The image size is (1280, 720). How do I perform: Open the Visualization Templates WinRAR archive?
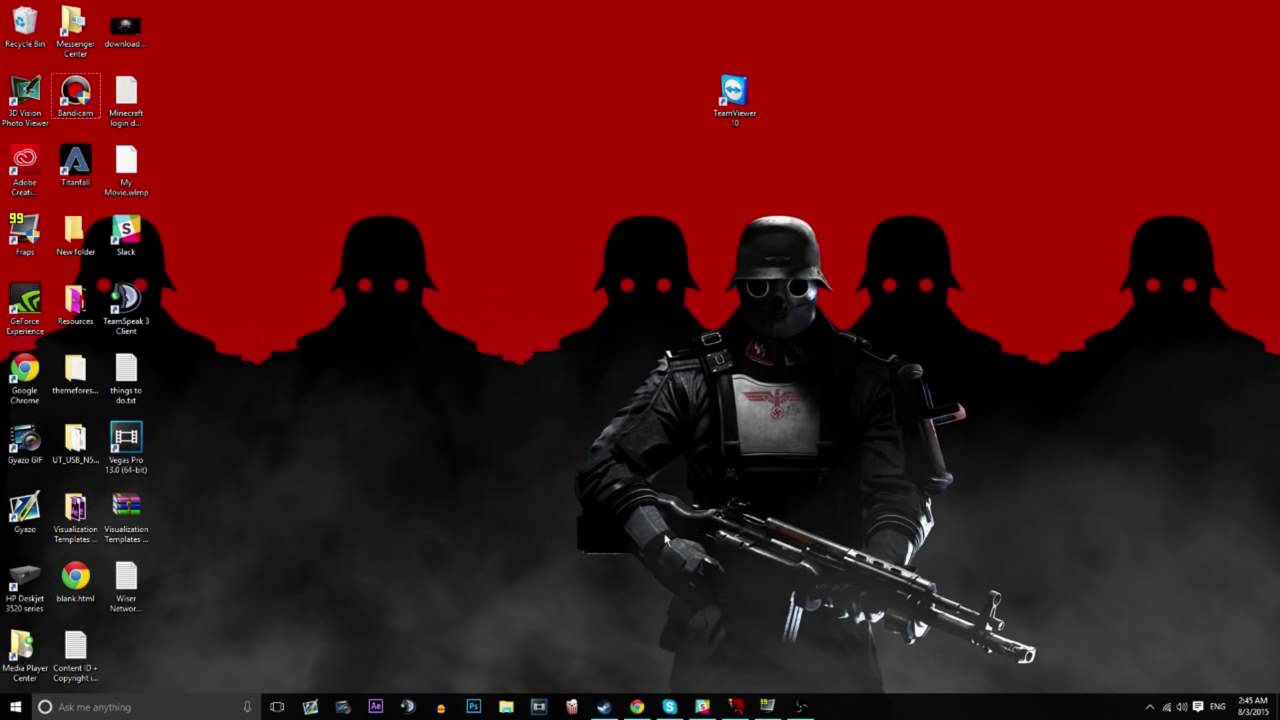[125, 518]
